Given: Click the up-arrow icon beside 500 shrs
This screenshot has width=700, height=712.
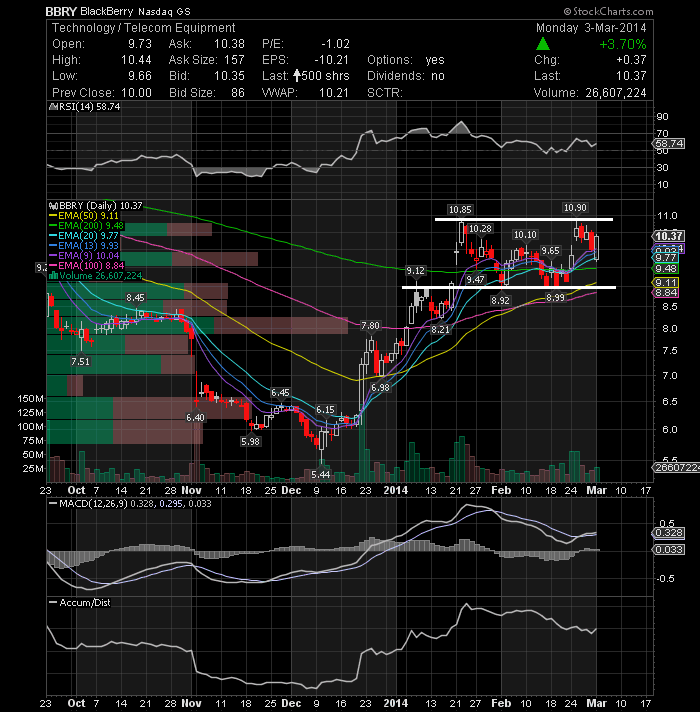Looking at the screenshot, I should [297, 75].
